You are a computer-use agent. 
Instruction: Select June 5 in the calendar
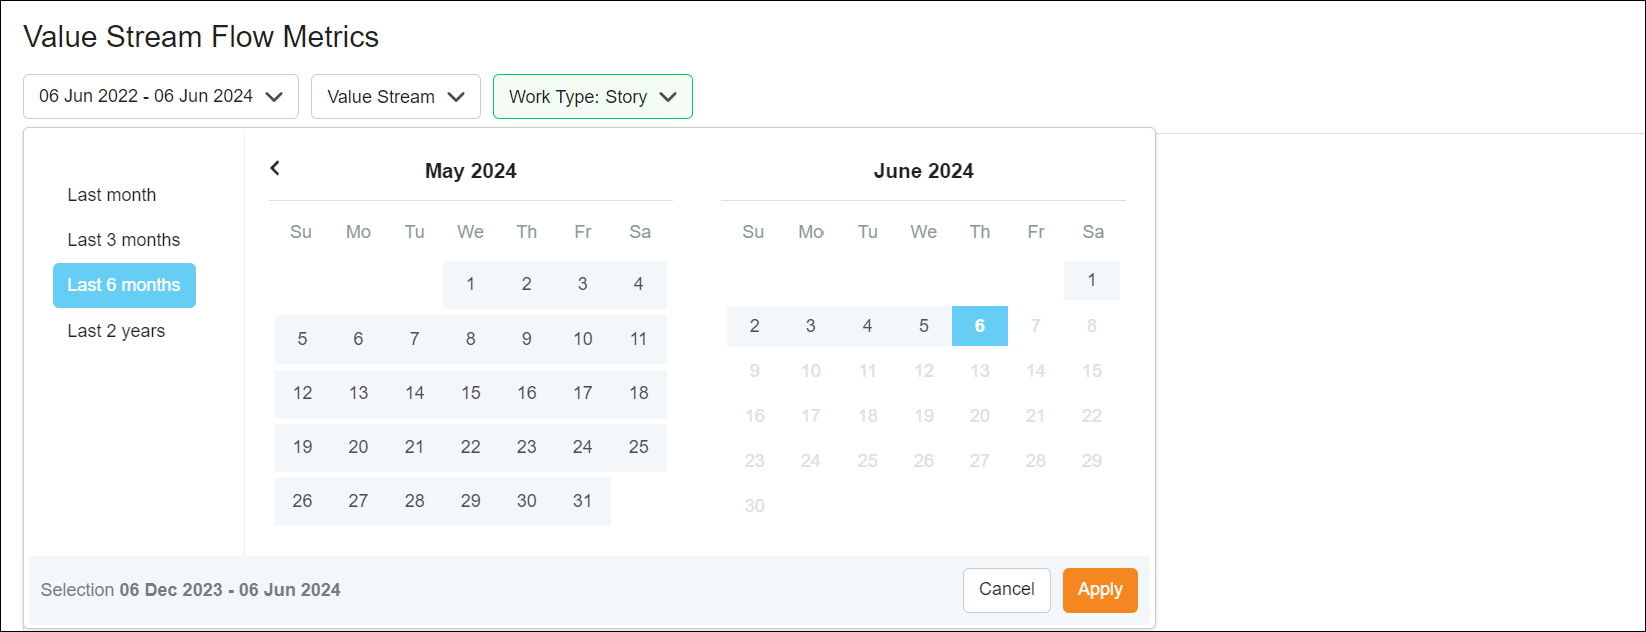(924, 326)
